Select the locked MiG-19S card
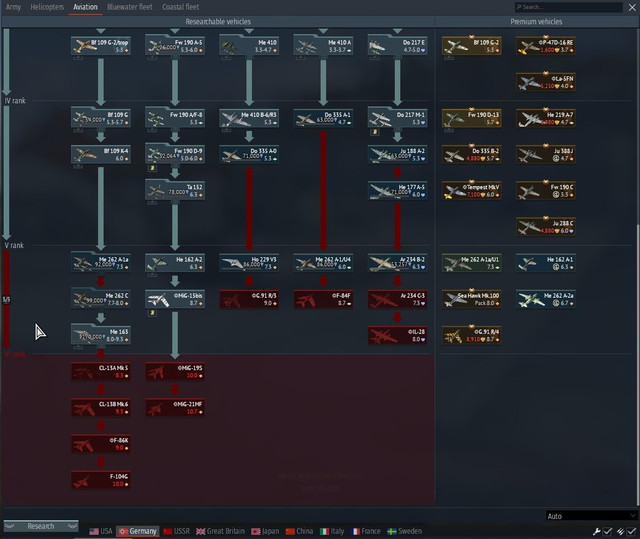 pyautogui.click(x=175, y=371)
